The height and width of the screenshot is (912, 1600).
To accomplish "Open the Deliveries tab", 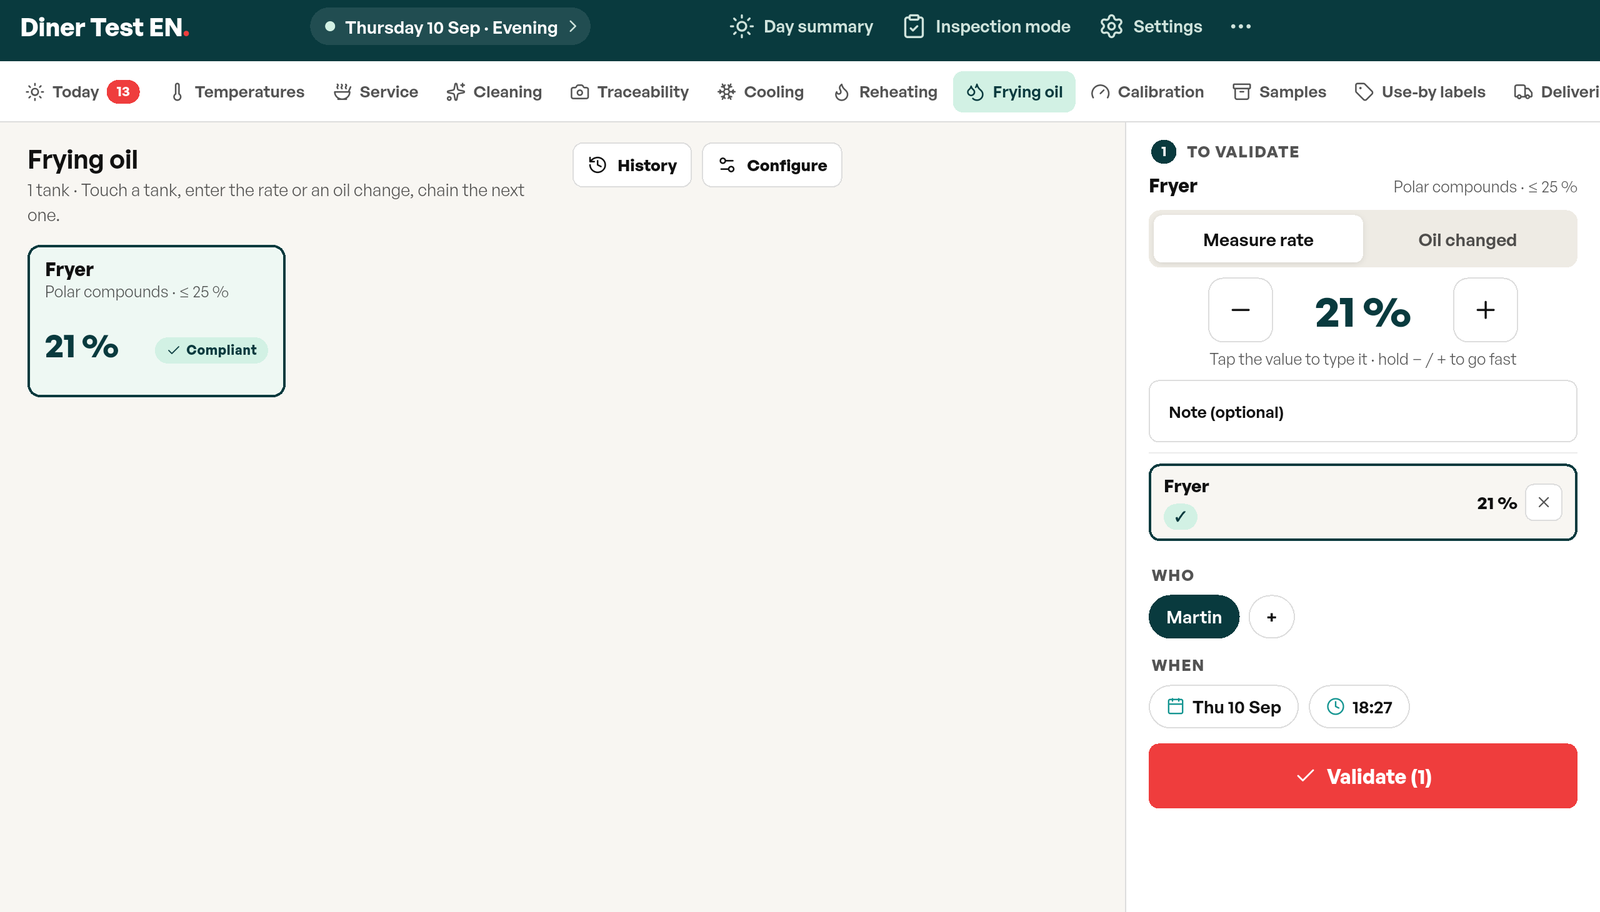I will pyautogui.click(x=1556, y=92).
